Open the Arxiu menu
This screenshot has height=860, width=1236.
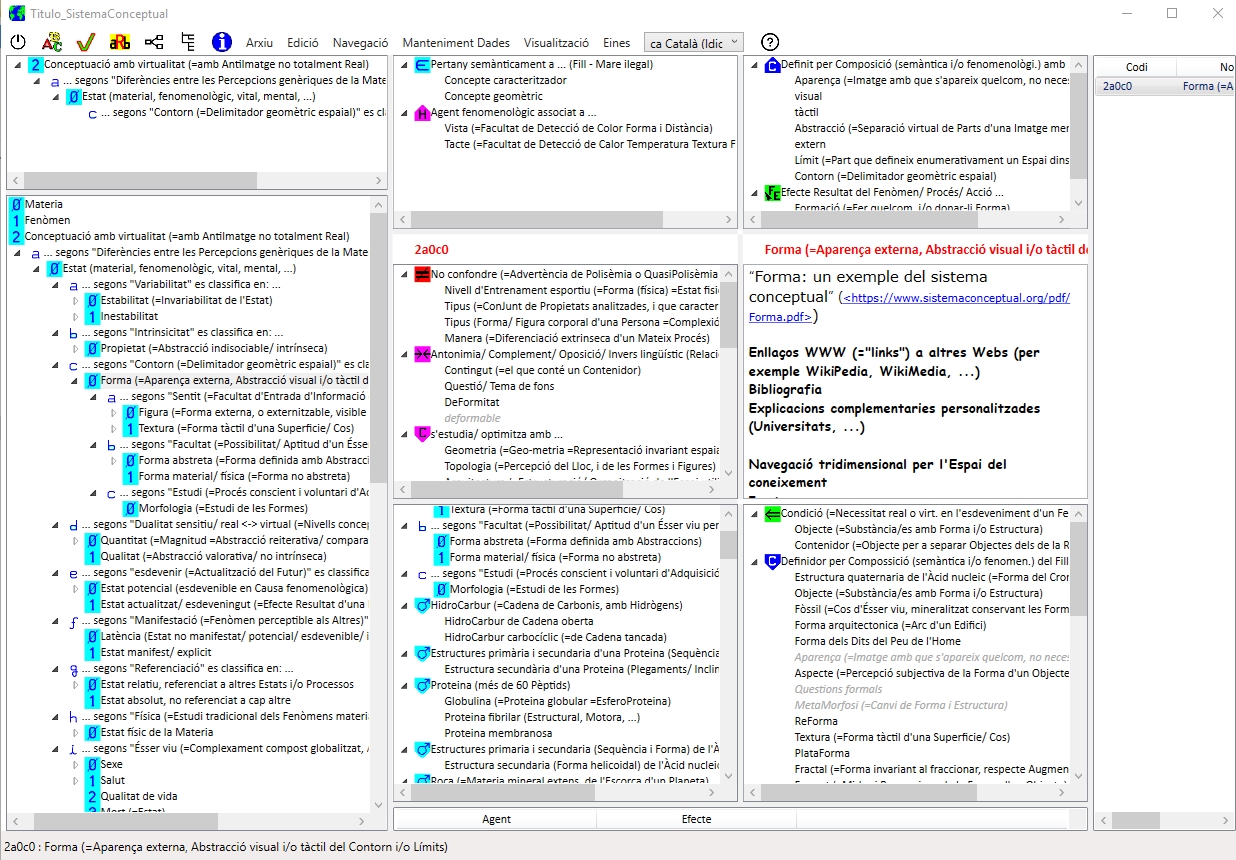click(x=259, y=43)
